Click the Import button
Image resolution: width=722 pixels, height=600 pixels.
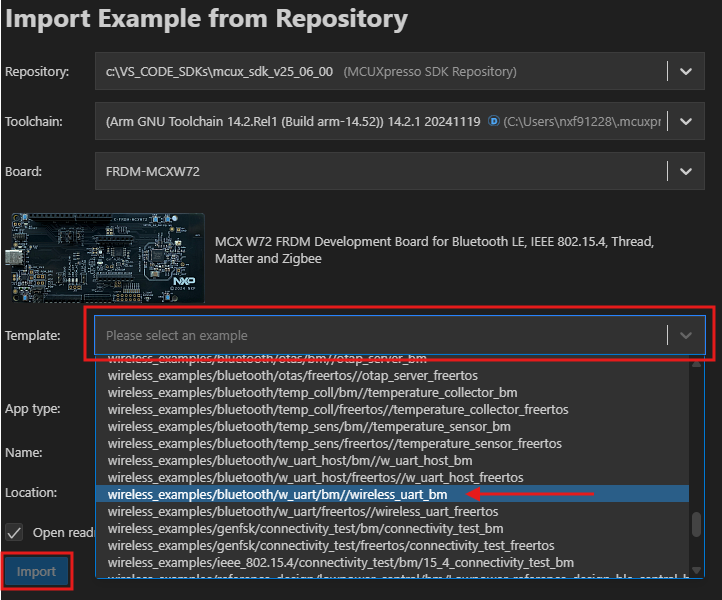(x=36, y=571)
